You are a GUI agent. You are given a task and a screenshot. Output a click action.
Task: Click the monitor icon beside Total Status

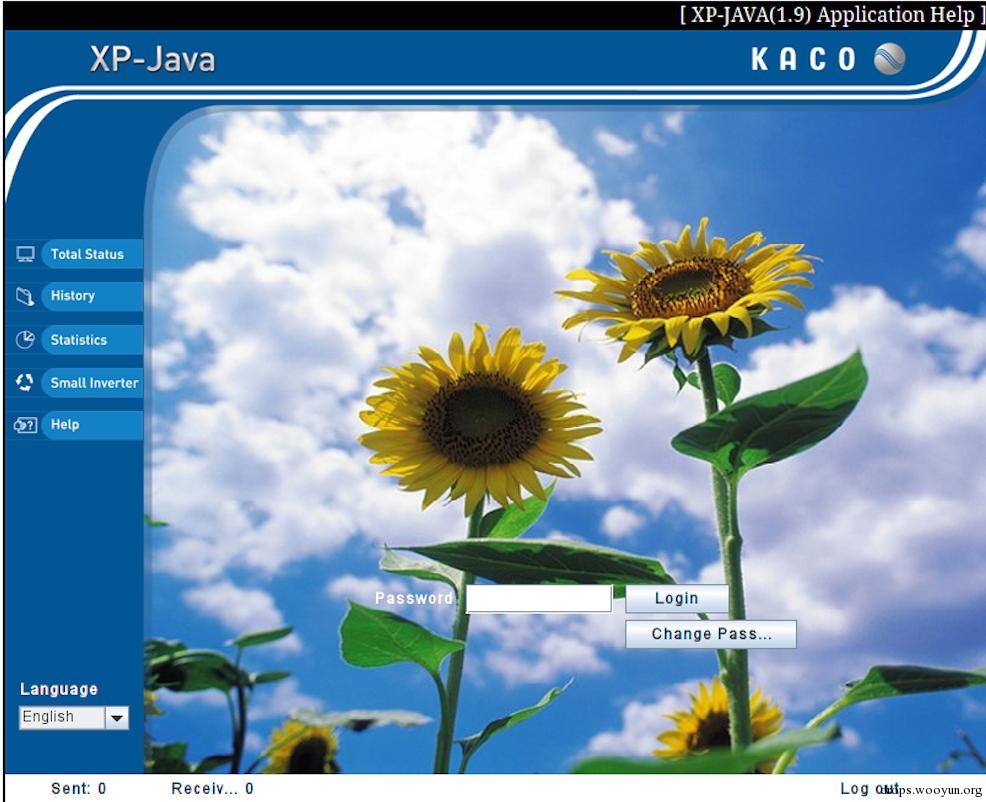point(25,254)
